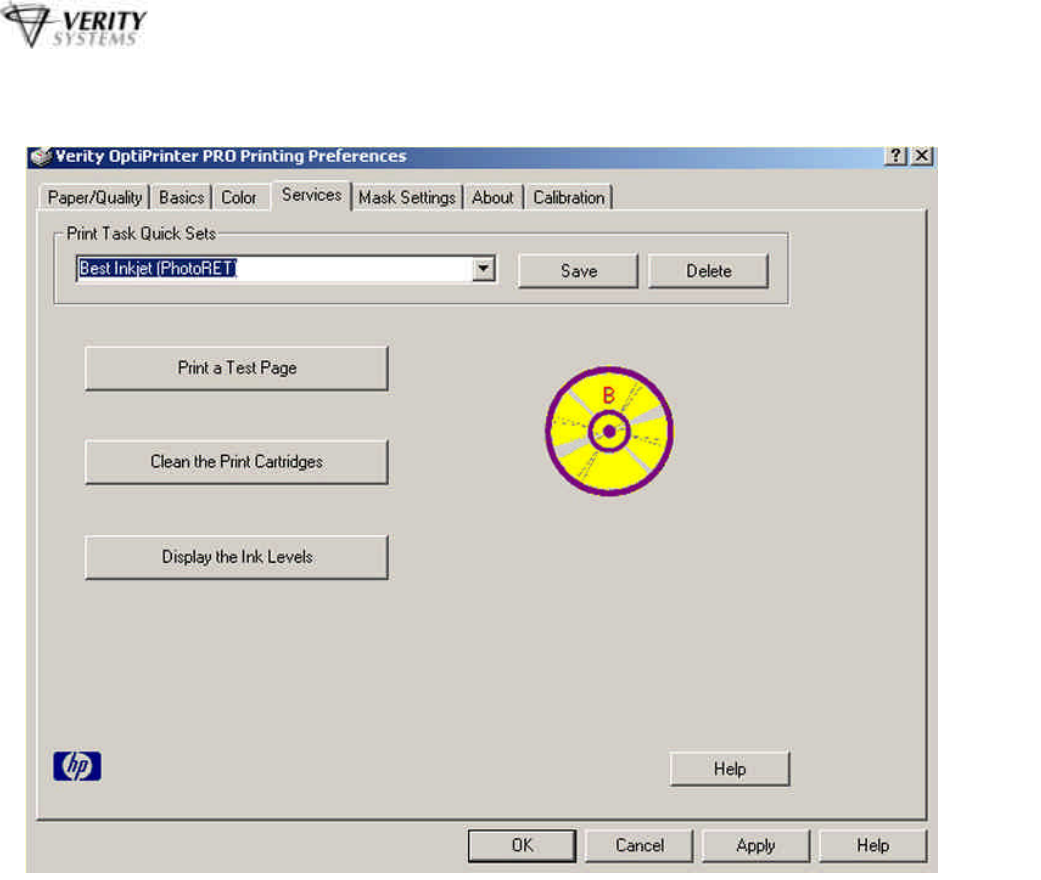Open the Basics tab
The width and height of the screenshot is (1041, 880).
pos(181,198)
